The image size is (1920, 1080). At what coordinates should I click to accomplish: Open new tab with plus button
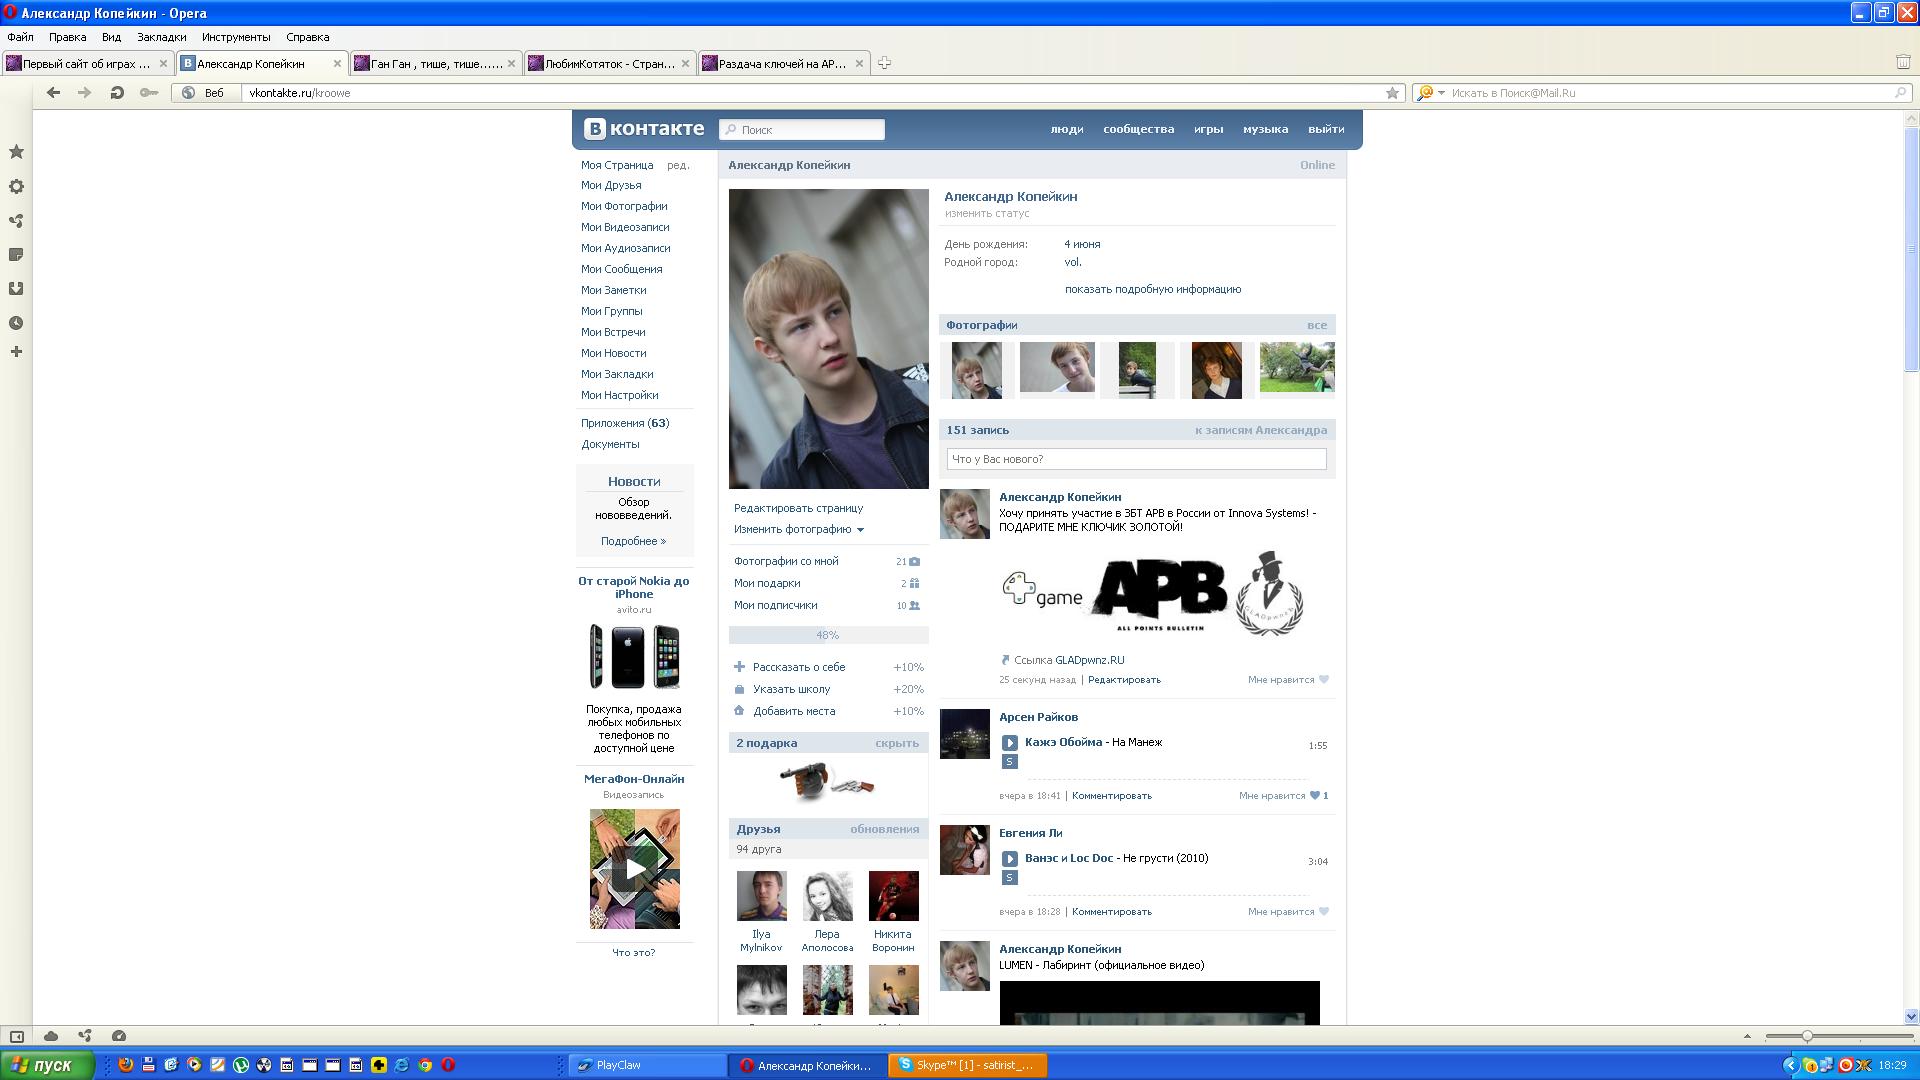tap(884, 63)
